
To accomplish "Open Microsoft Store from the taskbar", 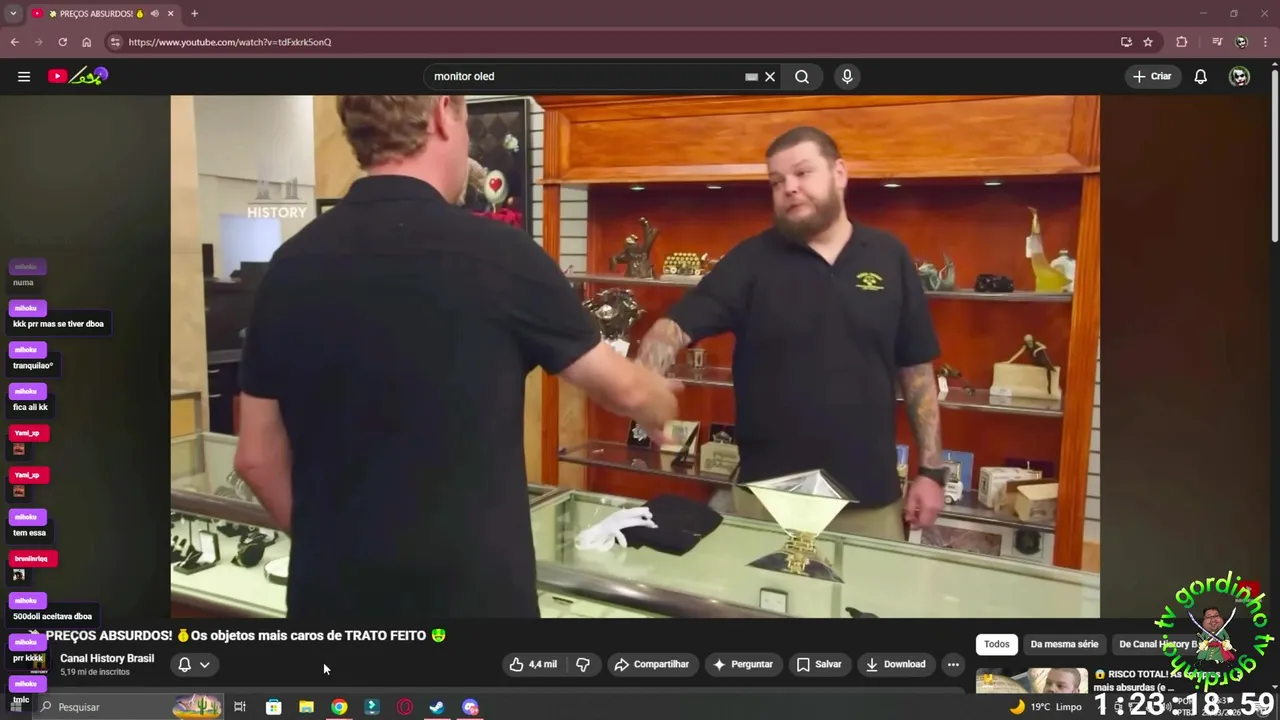I will click(273, 707).
